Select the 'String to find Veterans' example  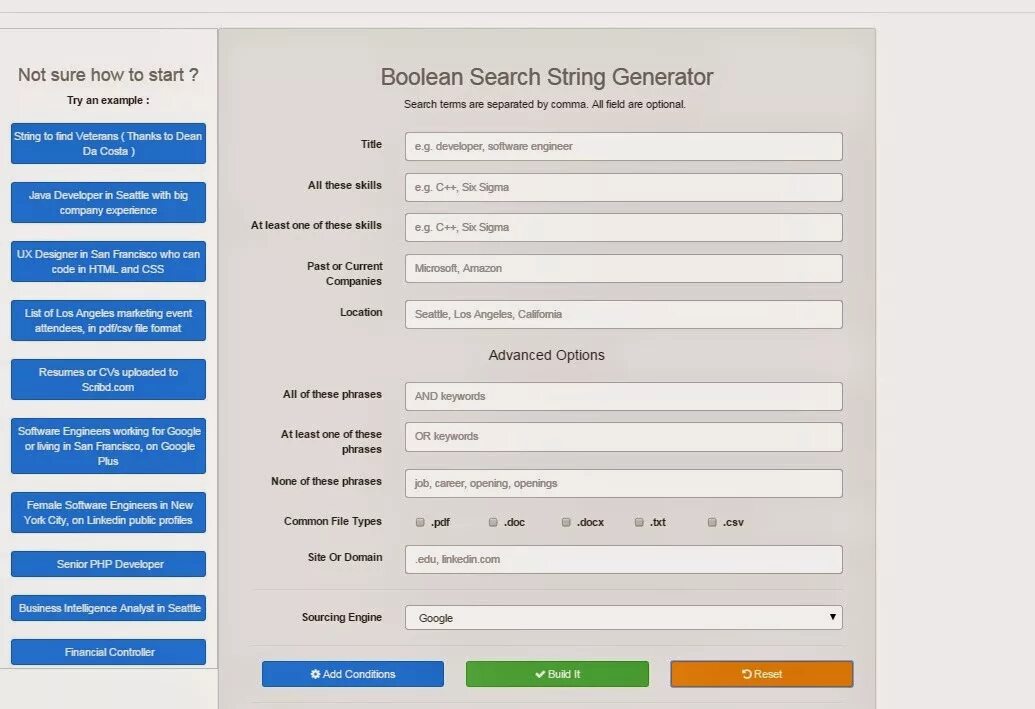(108, 143)
